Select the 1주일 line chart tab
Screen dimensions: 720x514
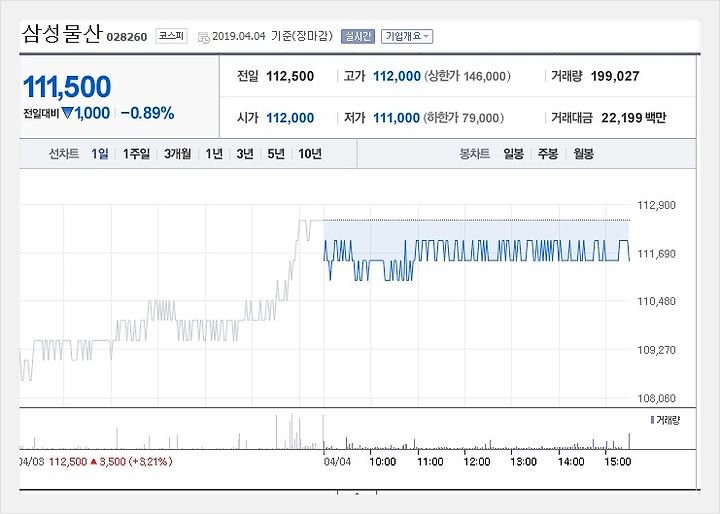tap(136, 153)
